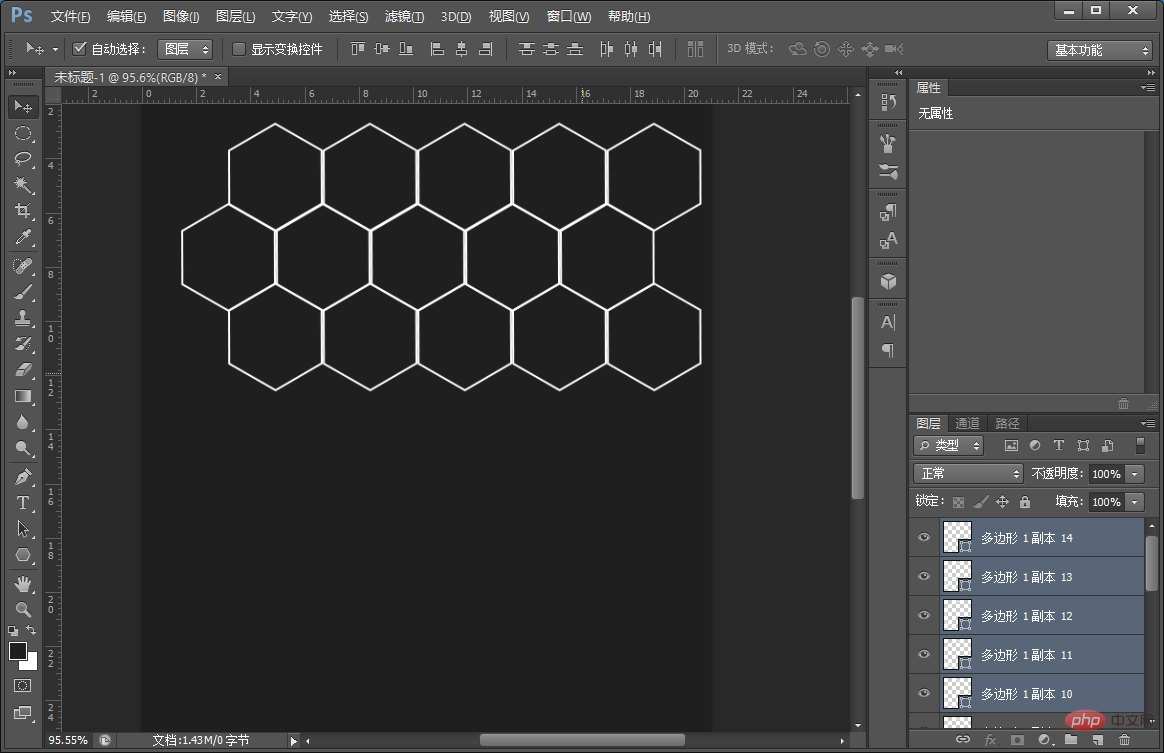Open the 文件 menu
The height and width of the screenshot is (753, 1164).
[71, 16]
